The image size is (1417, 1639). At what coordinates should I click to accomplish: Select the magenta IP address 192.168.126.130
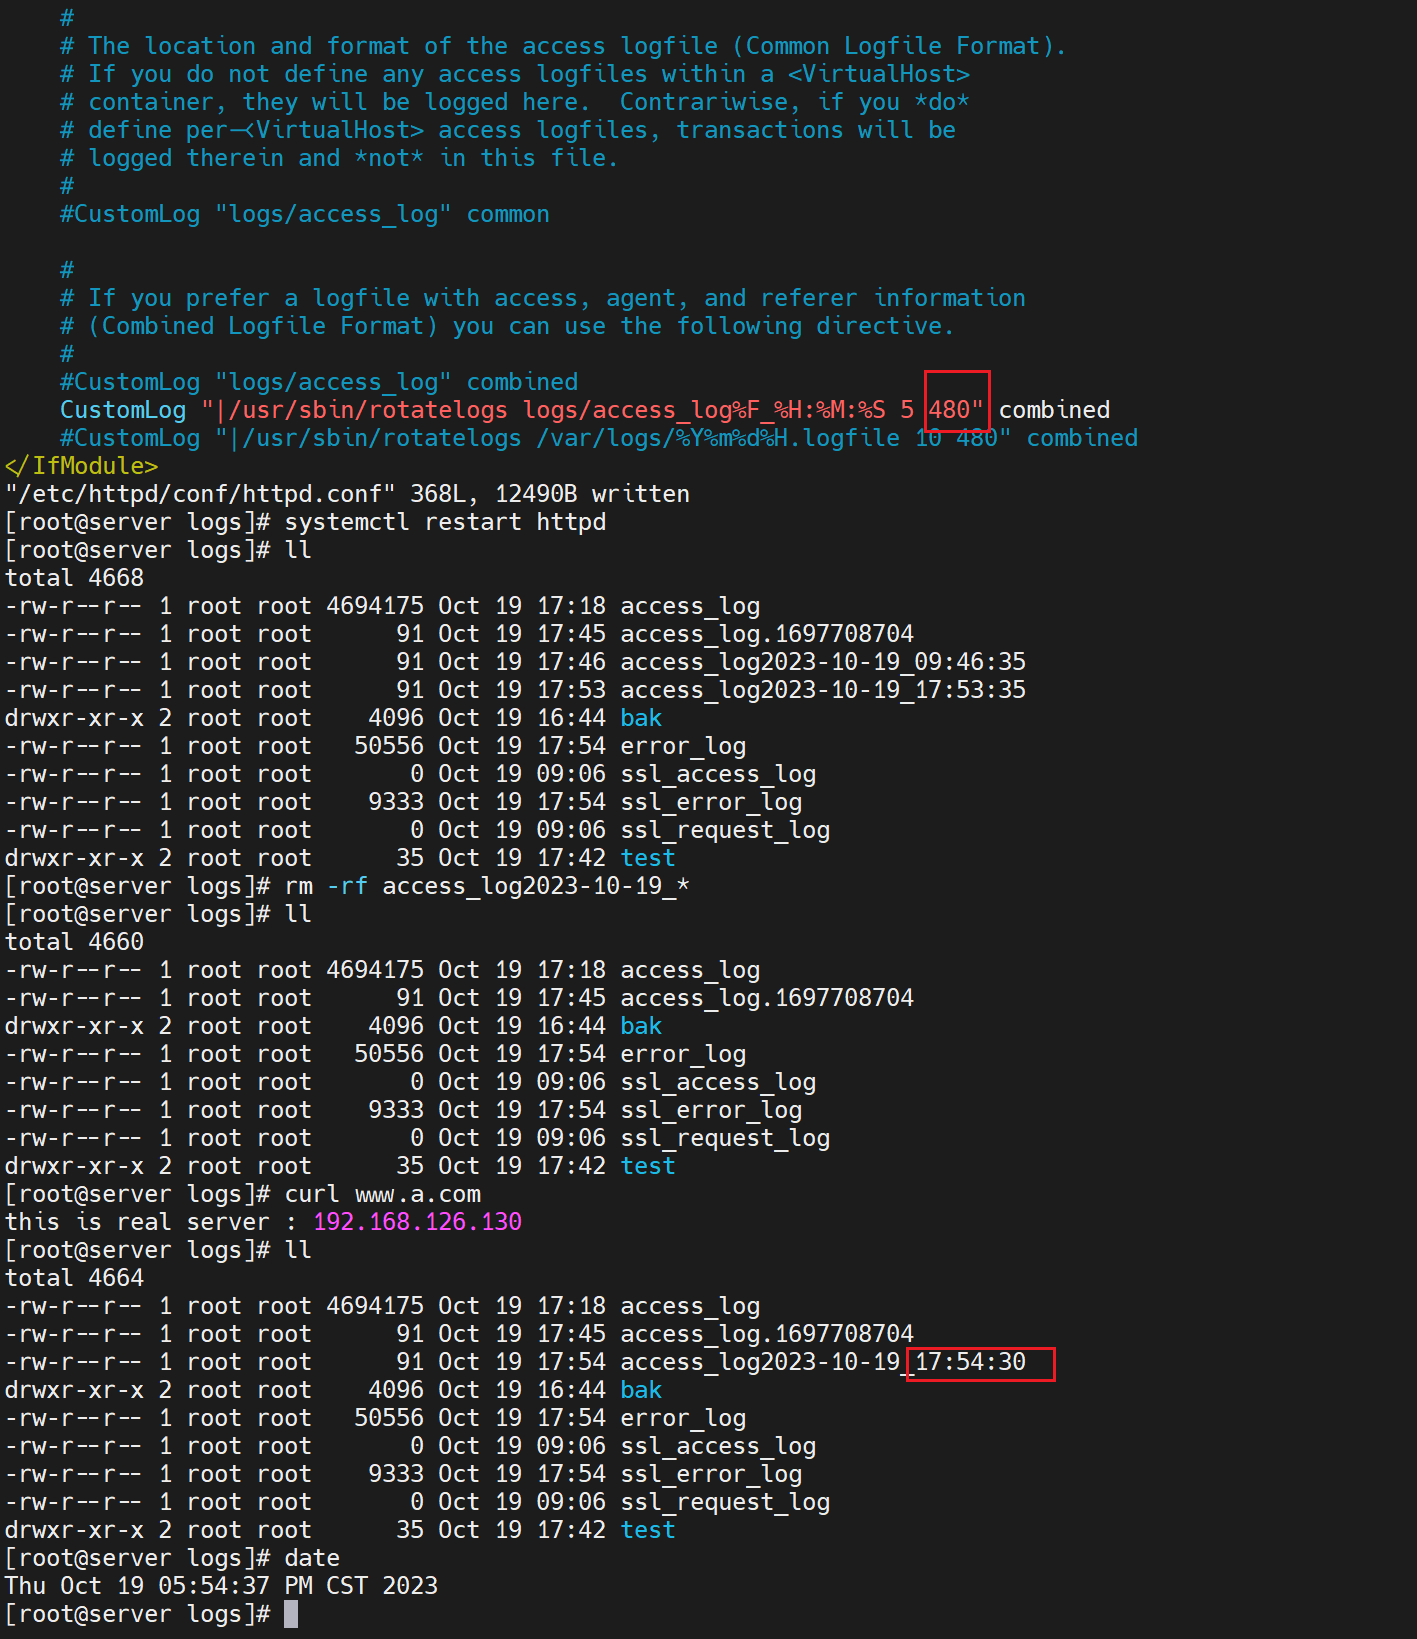[417, 1222]
